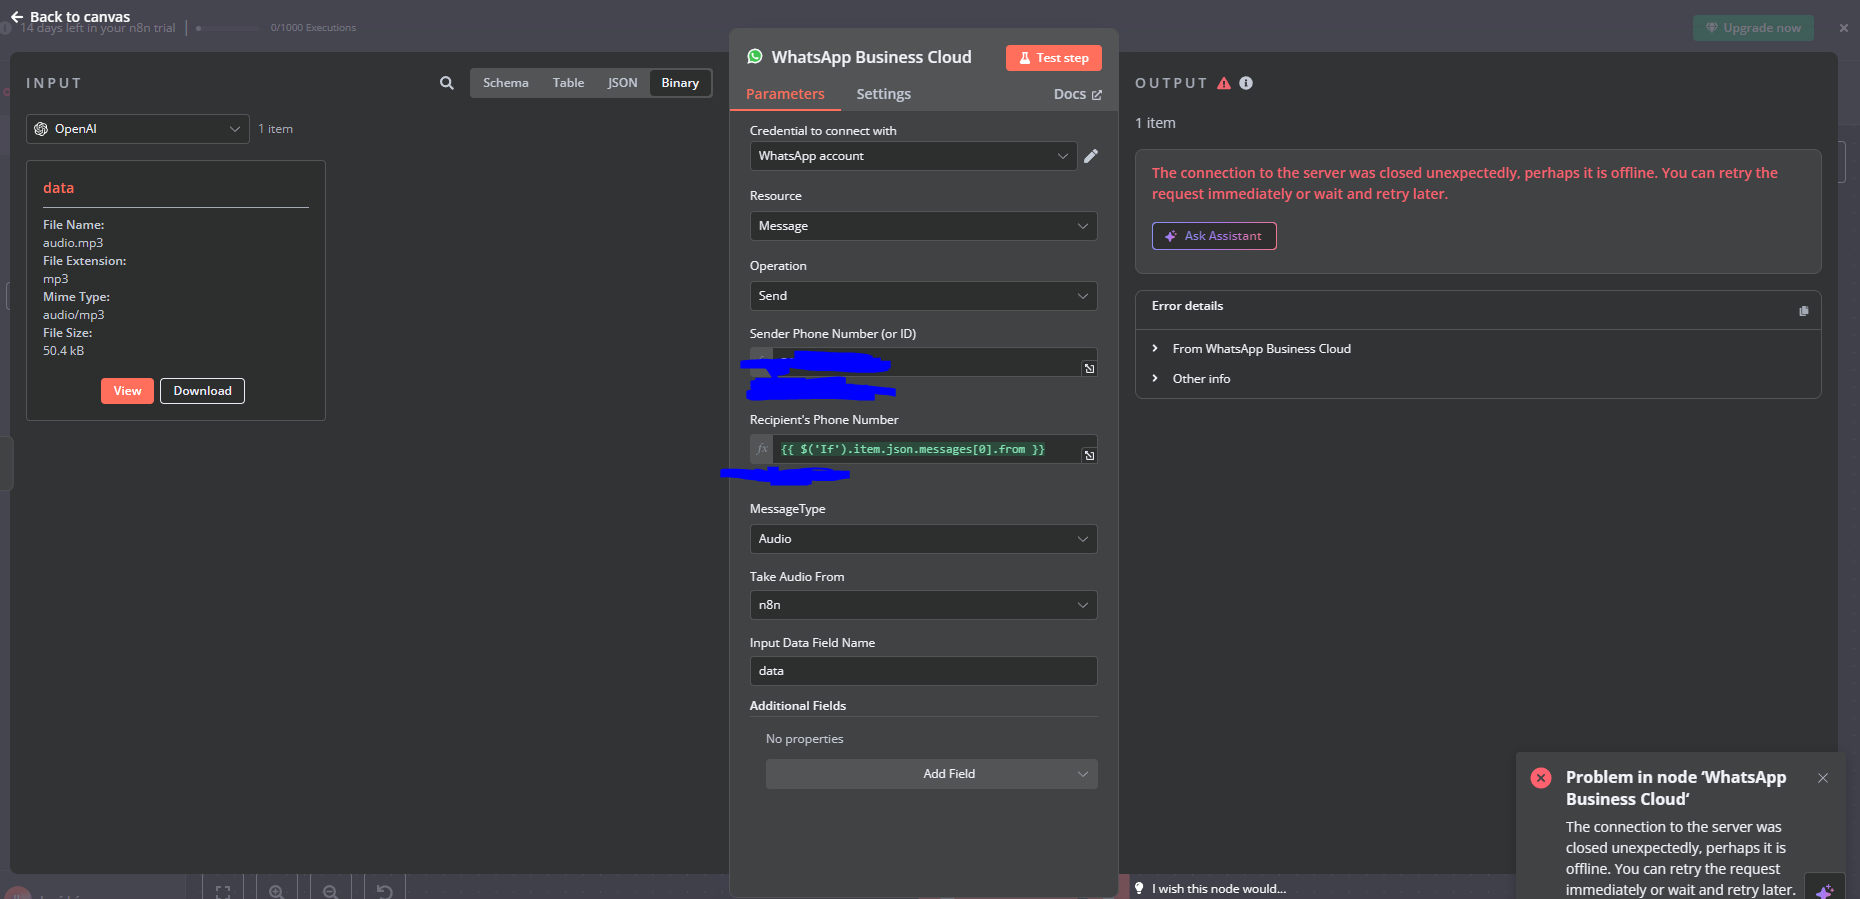This screenshot has height=899, width=1860.
Task: Dismiss the problem notification toast
Action: [1823, 778]
